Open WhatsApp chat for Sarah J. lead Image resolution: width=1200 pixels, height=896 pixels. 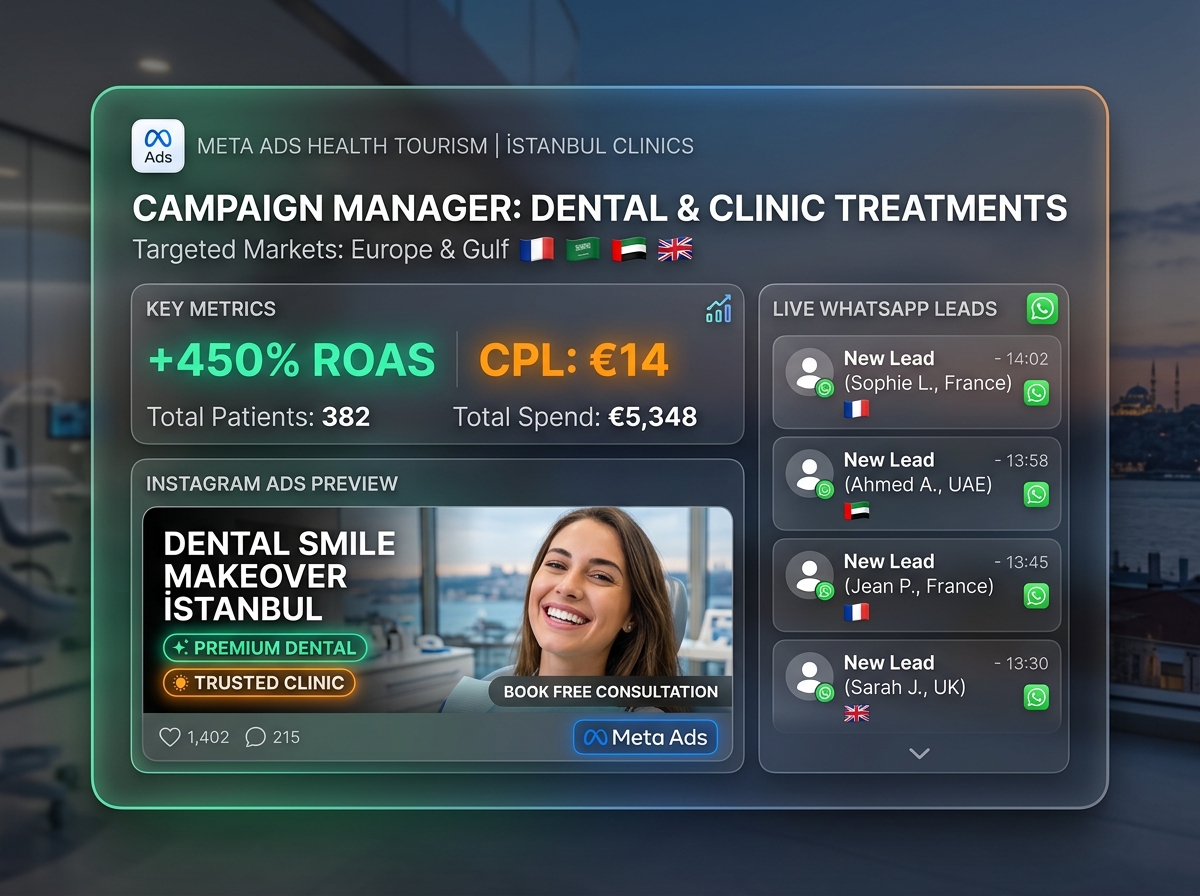click(x=1037, y=697)
